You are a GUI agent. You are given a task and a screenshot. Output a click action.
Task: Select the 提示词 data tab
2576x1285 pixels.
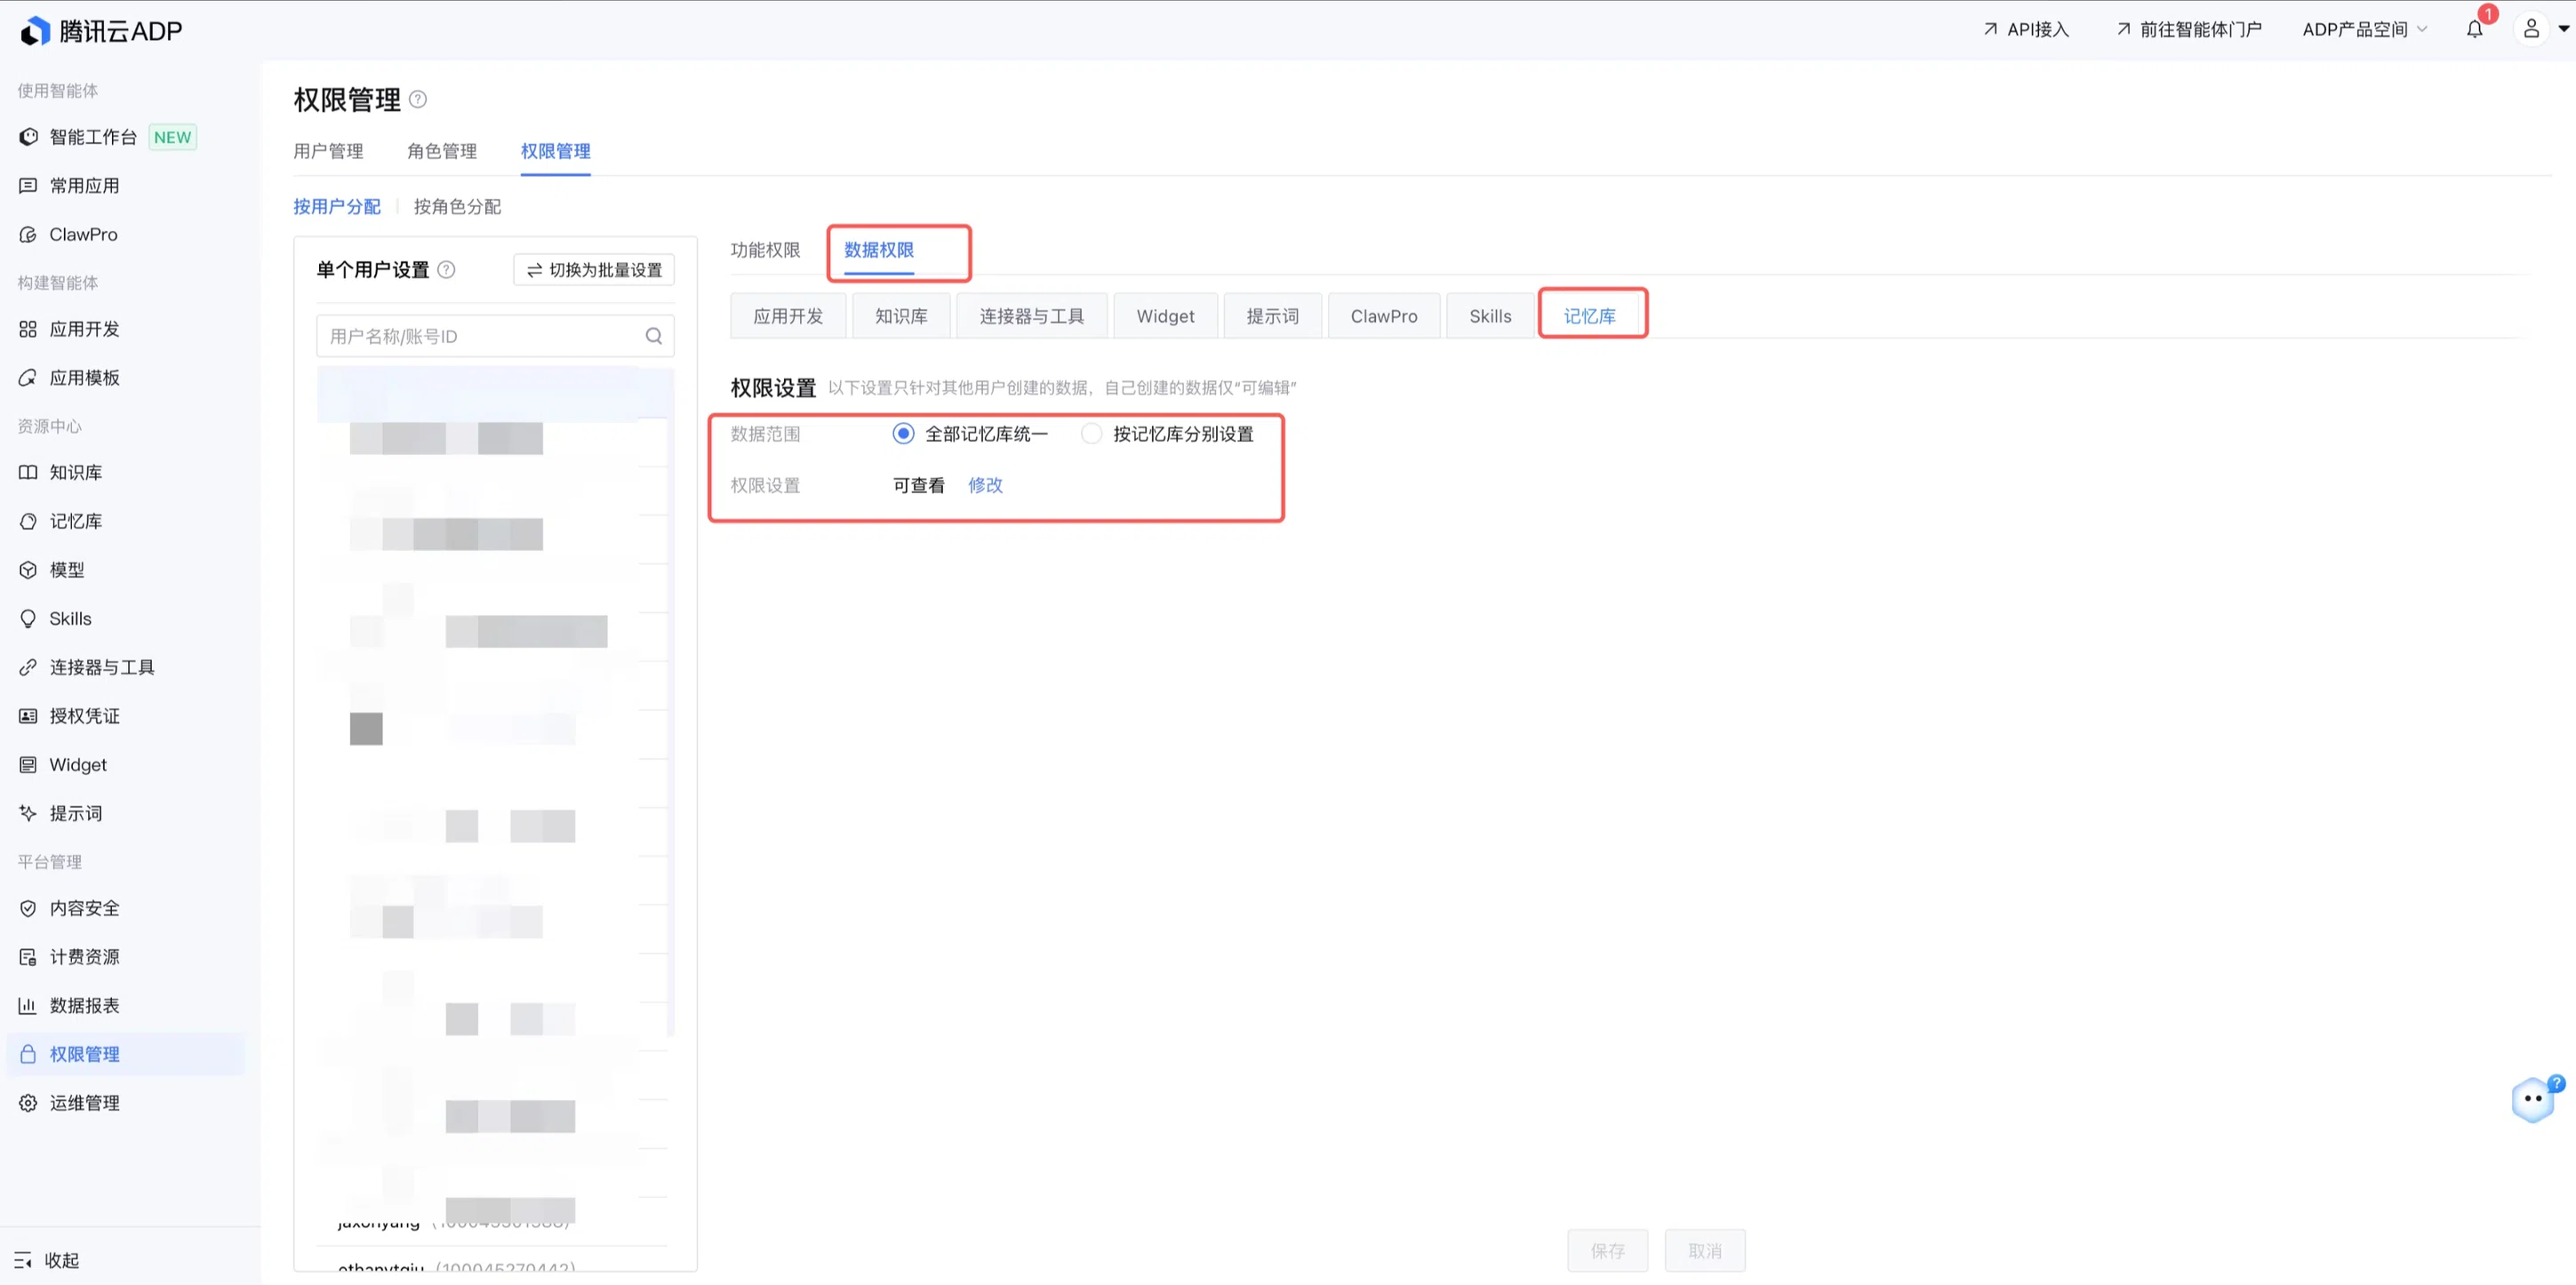point(1273,316)
